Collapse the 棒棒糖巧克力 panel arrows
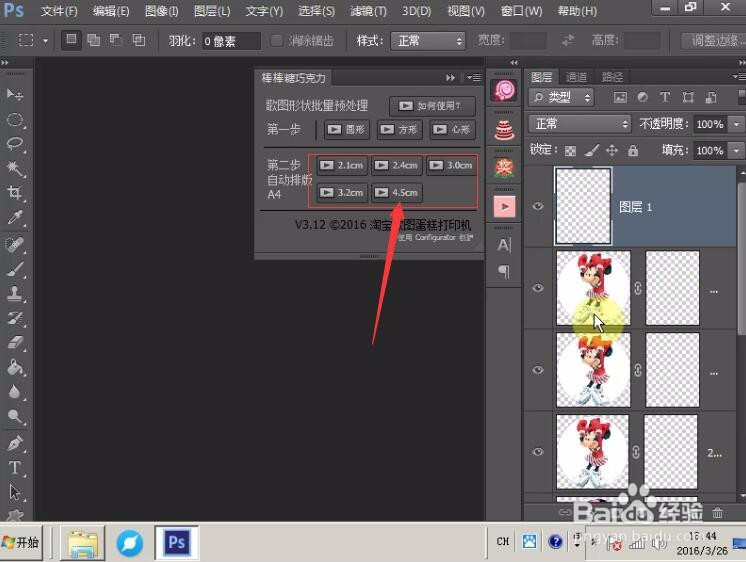This screenshot has height=562, width=746. 450,78
